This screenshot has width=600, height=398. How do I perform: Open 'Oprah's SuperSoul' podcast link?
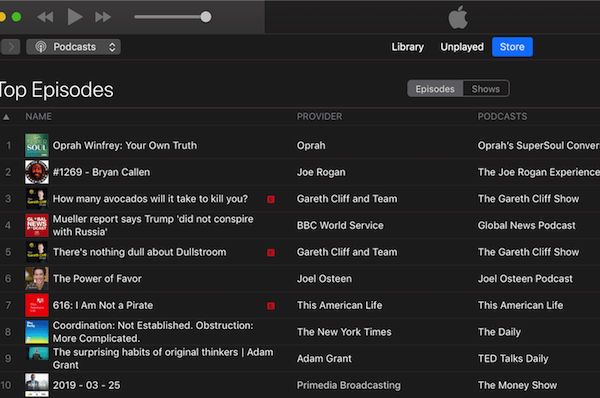click(538, 145)
